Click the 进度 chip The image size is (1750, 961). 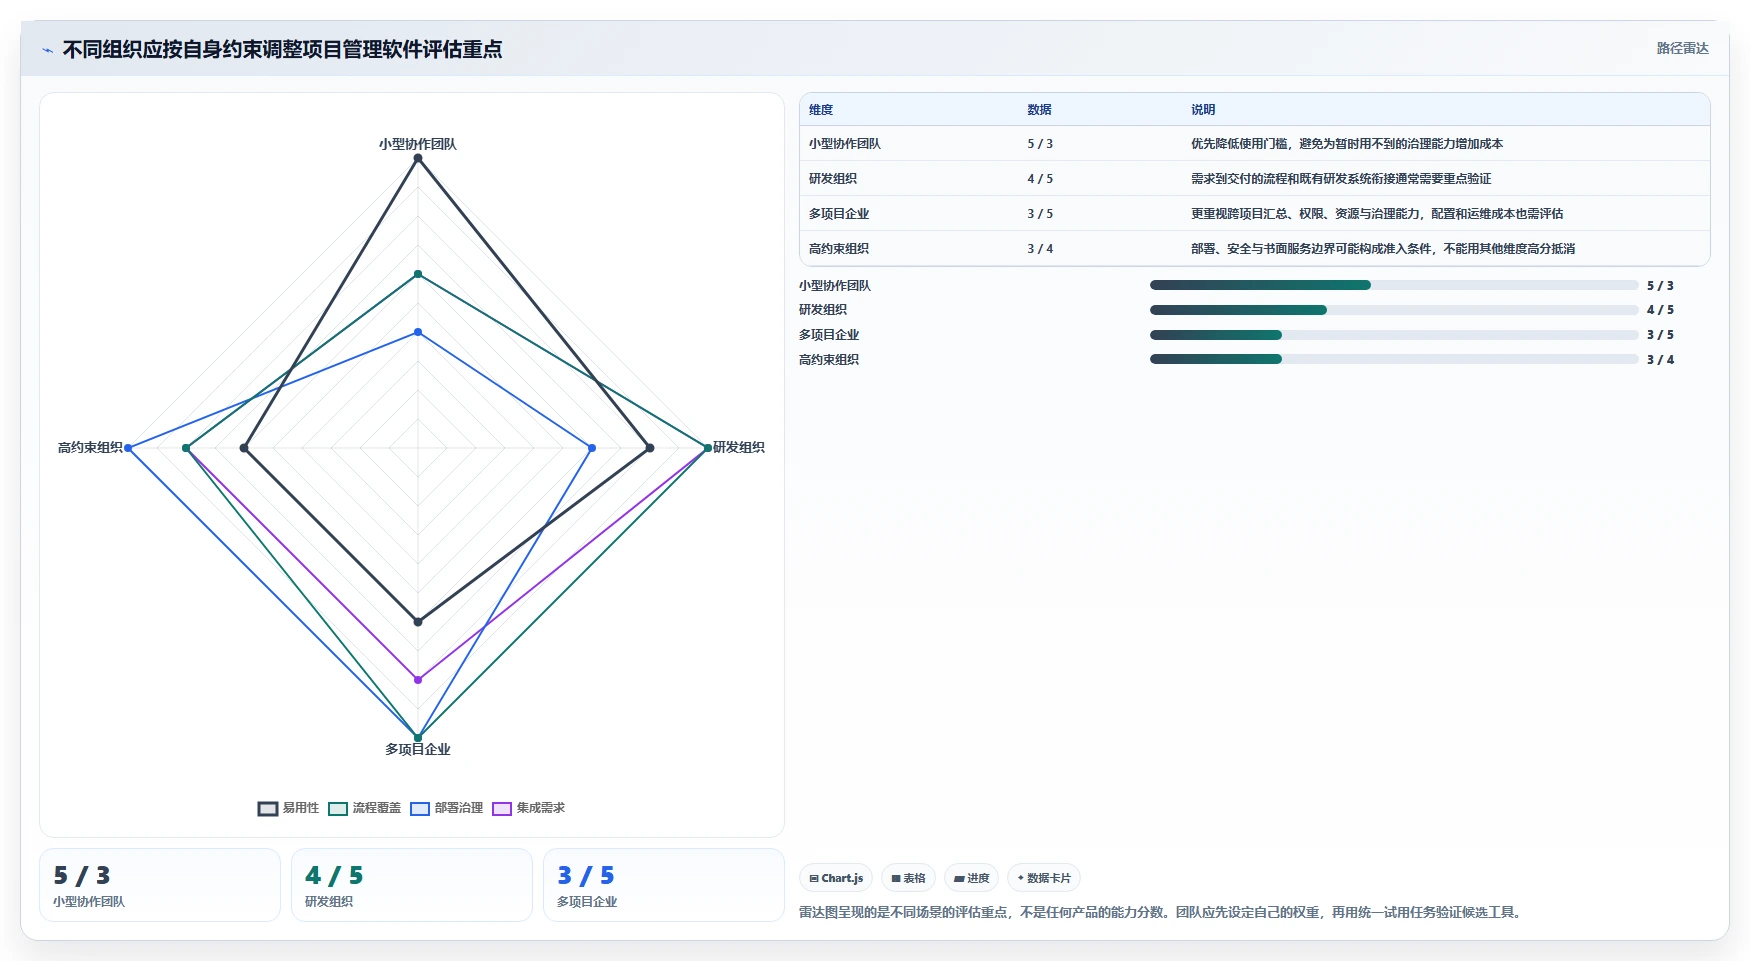[971, 878]
